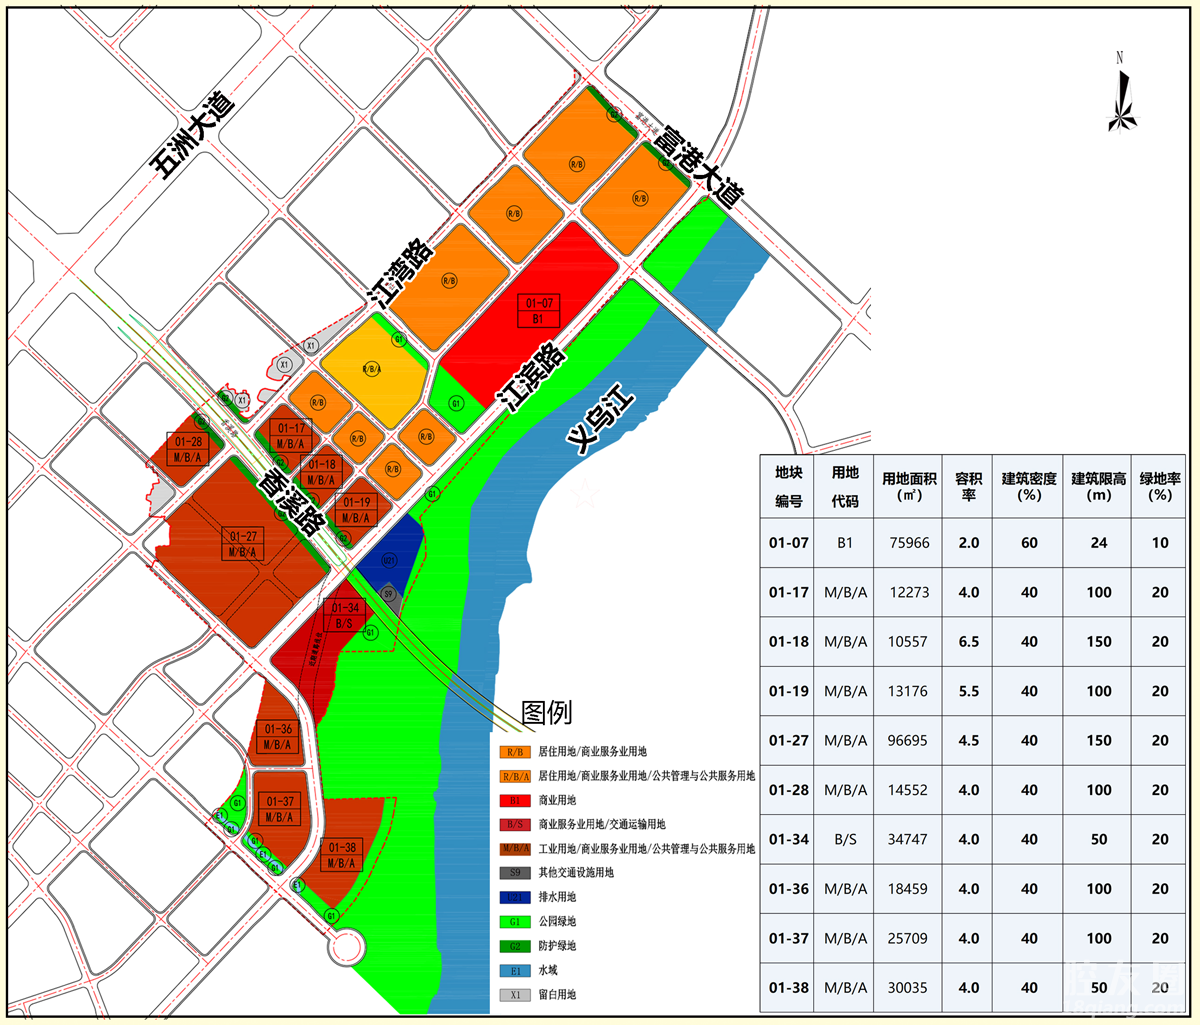Click the north arrow compass symbol

pos(1122,98)
